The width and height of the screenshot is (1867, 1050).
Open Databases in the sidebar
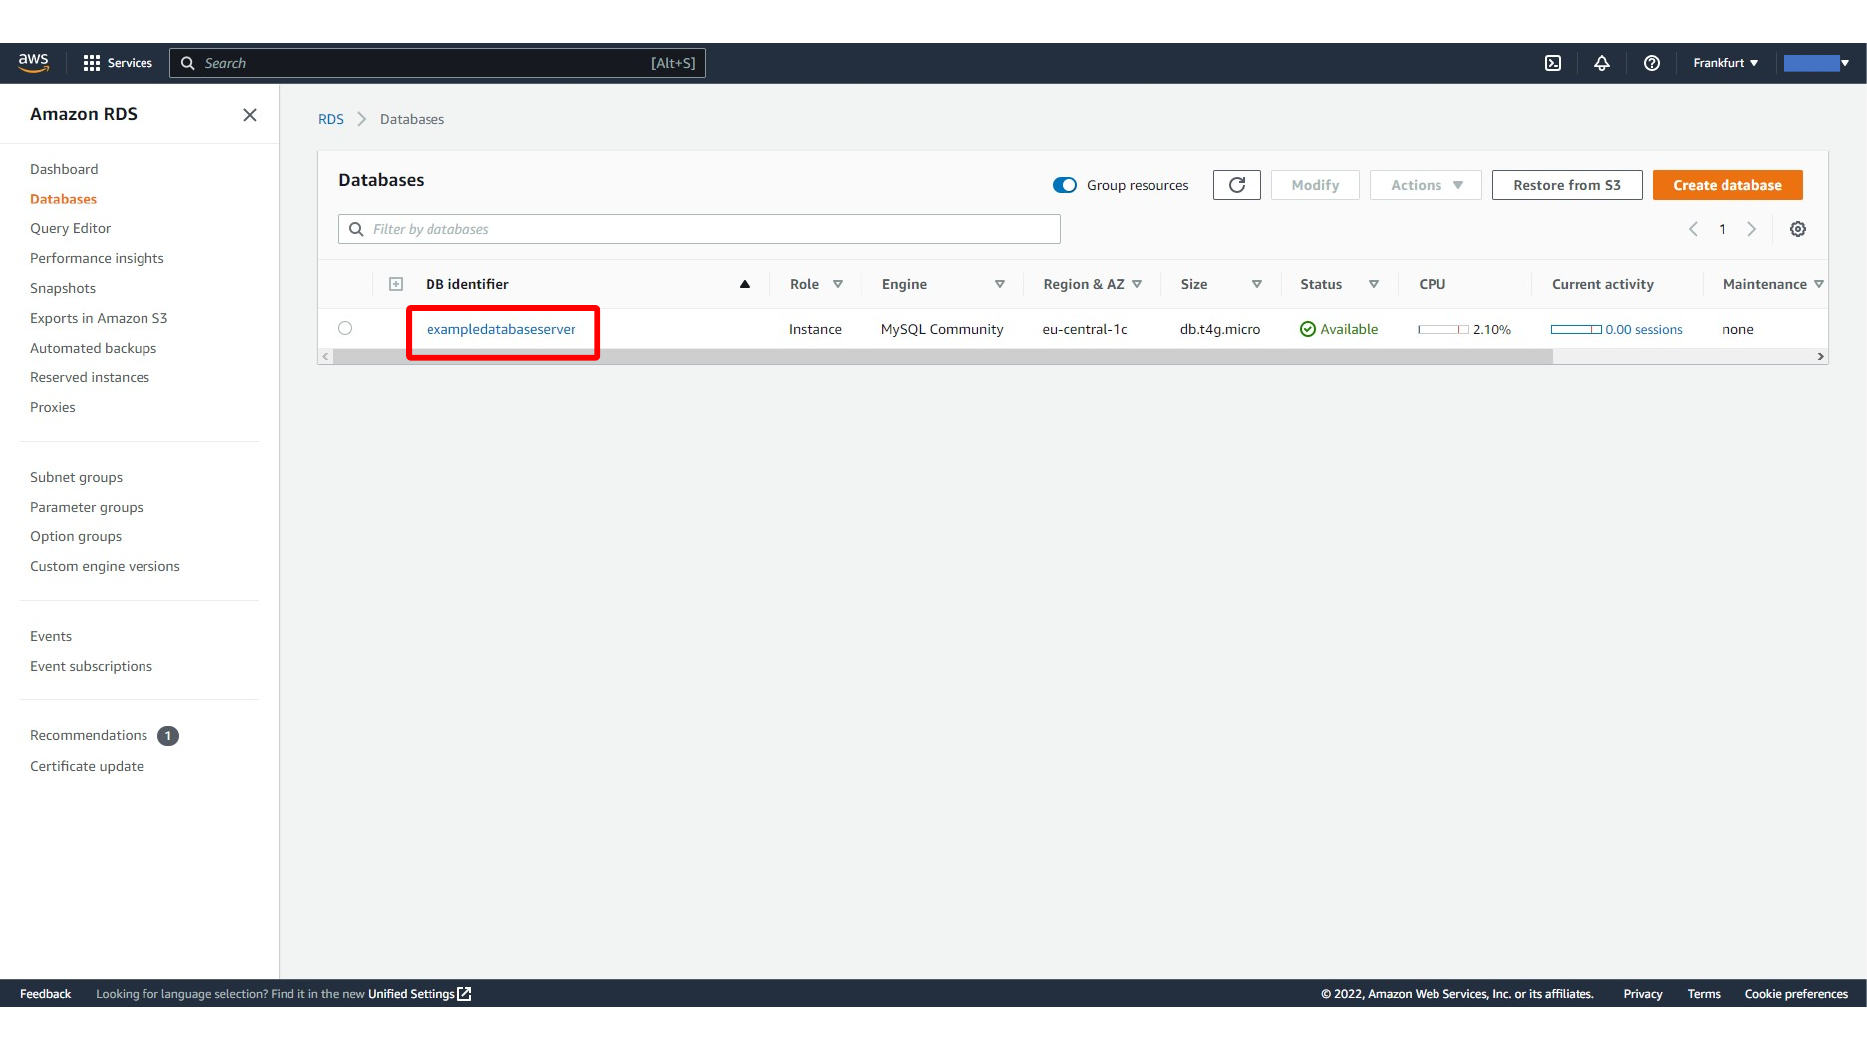63,199
